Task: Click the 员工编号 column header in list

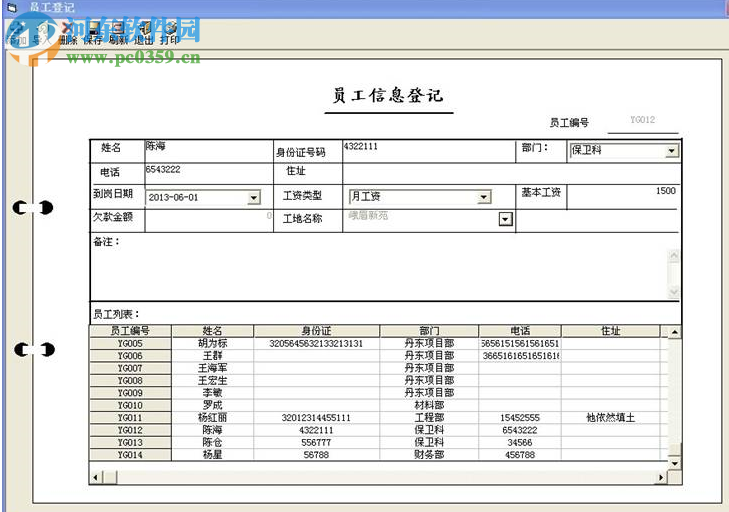Action: pyautogui.click(x=130, y=331)
